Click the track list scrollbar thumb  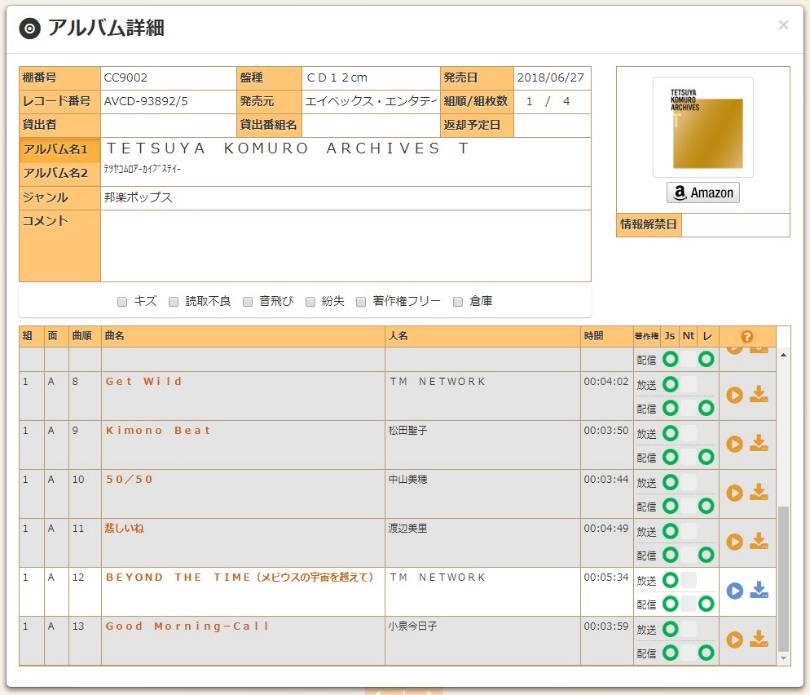783,579
